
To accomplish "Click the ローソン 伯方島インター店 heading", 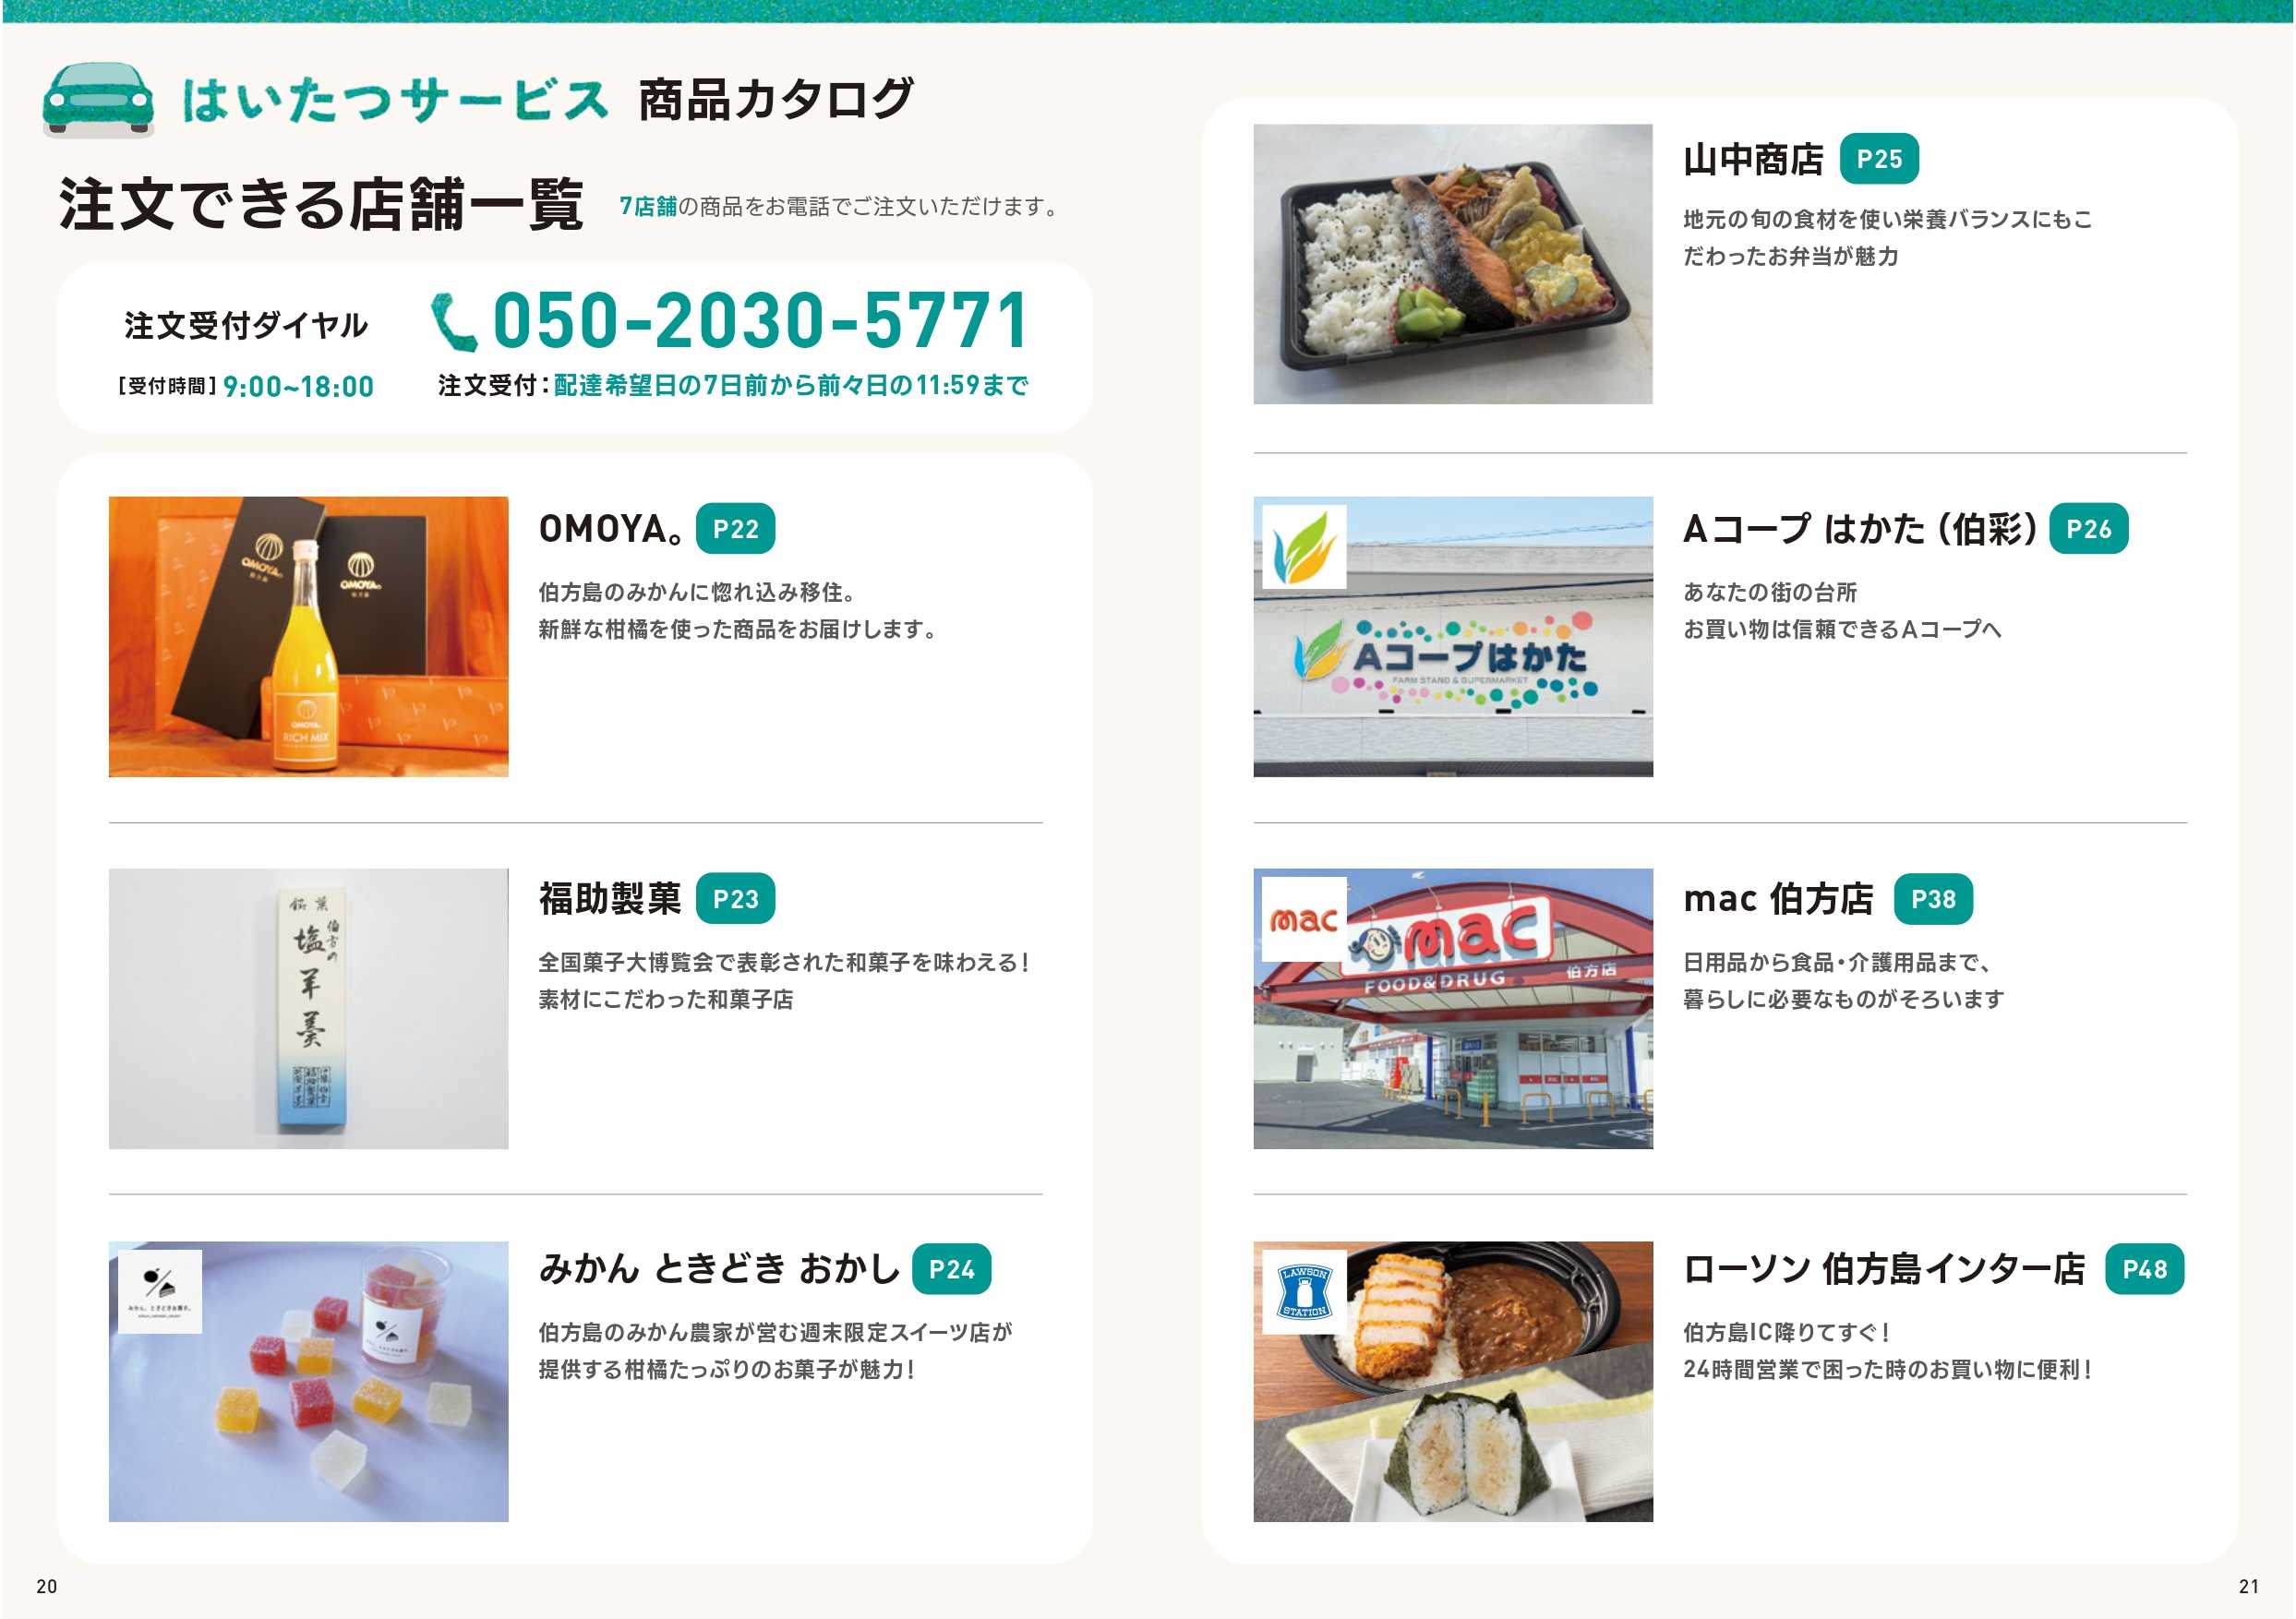I will 1884,1269.
